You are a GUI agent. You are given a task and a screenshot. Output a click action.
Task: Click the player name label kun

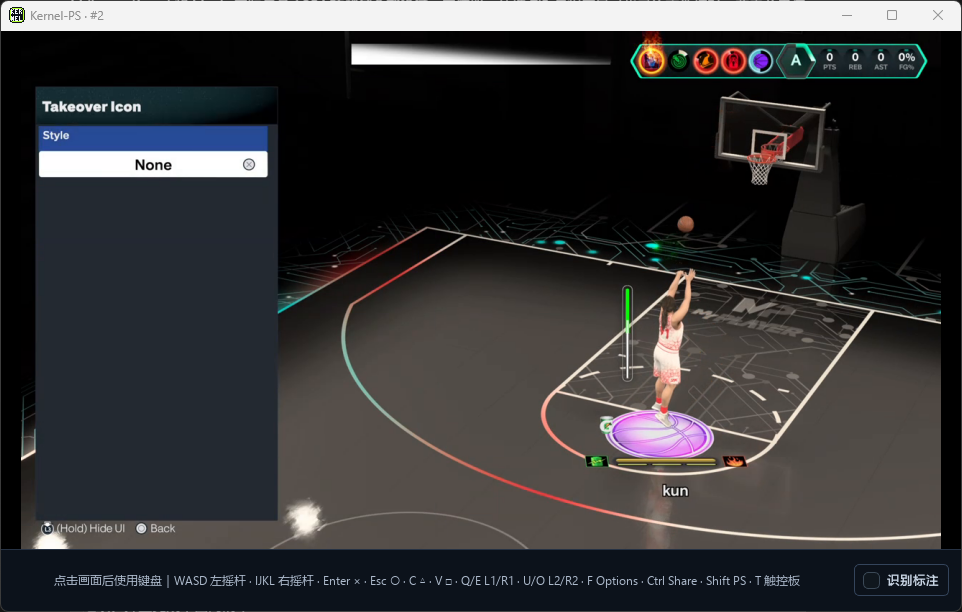(x=675, y=491)
